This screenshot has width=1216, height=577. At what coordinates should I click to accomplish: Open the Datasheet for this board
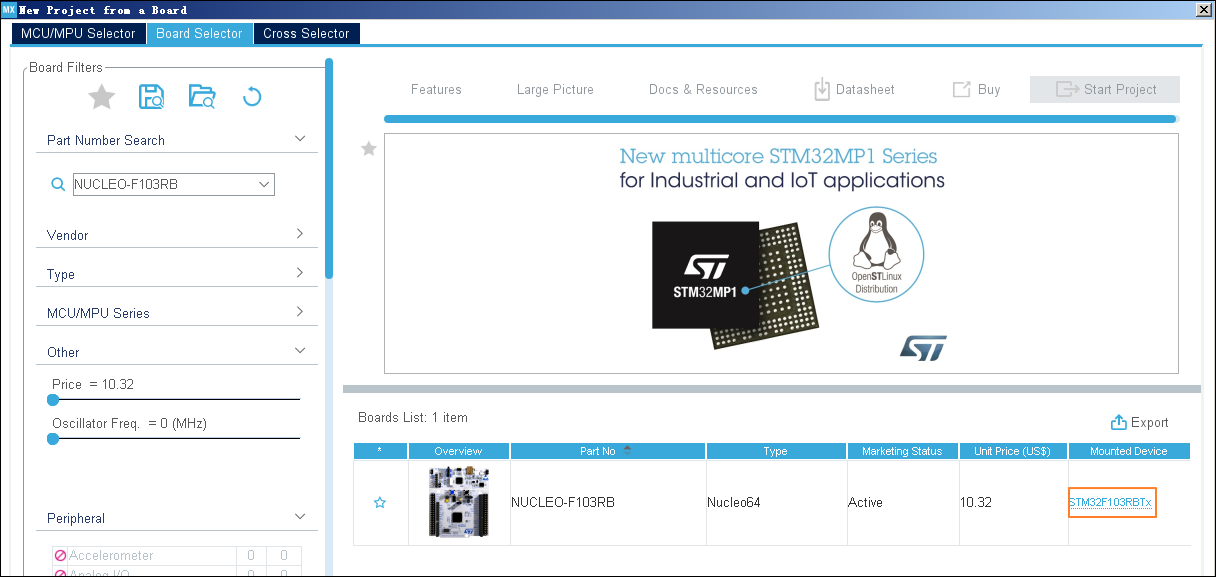pyautogui.click(x=854, y=89)
